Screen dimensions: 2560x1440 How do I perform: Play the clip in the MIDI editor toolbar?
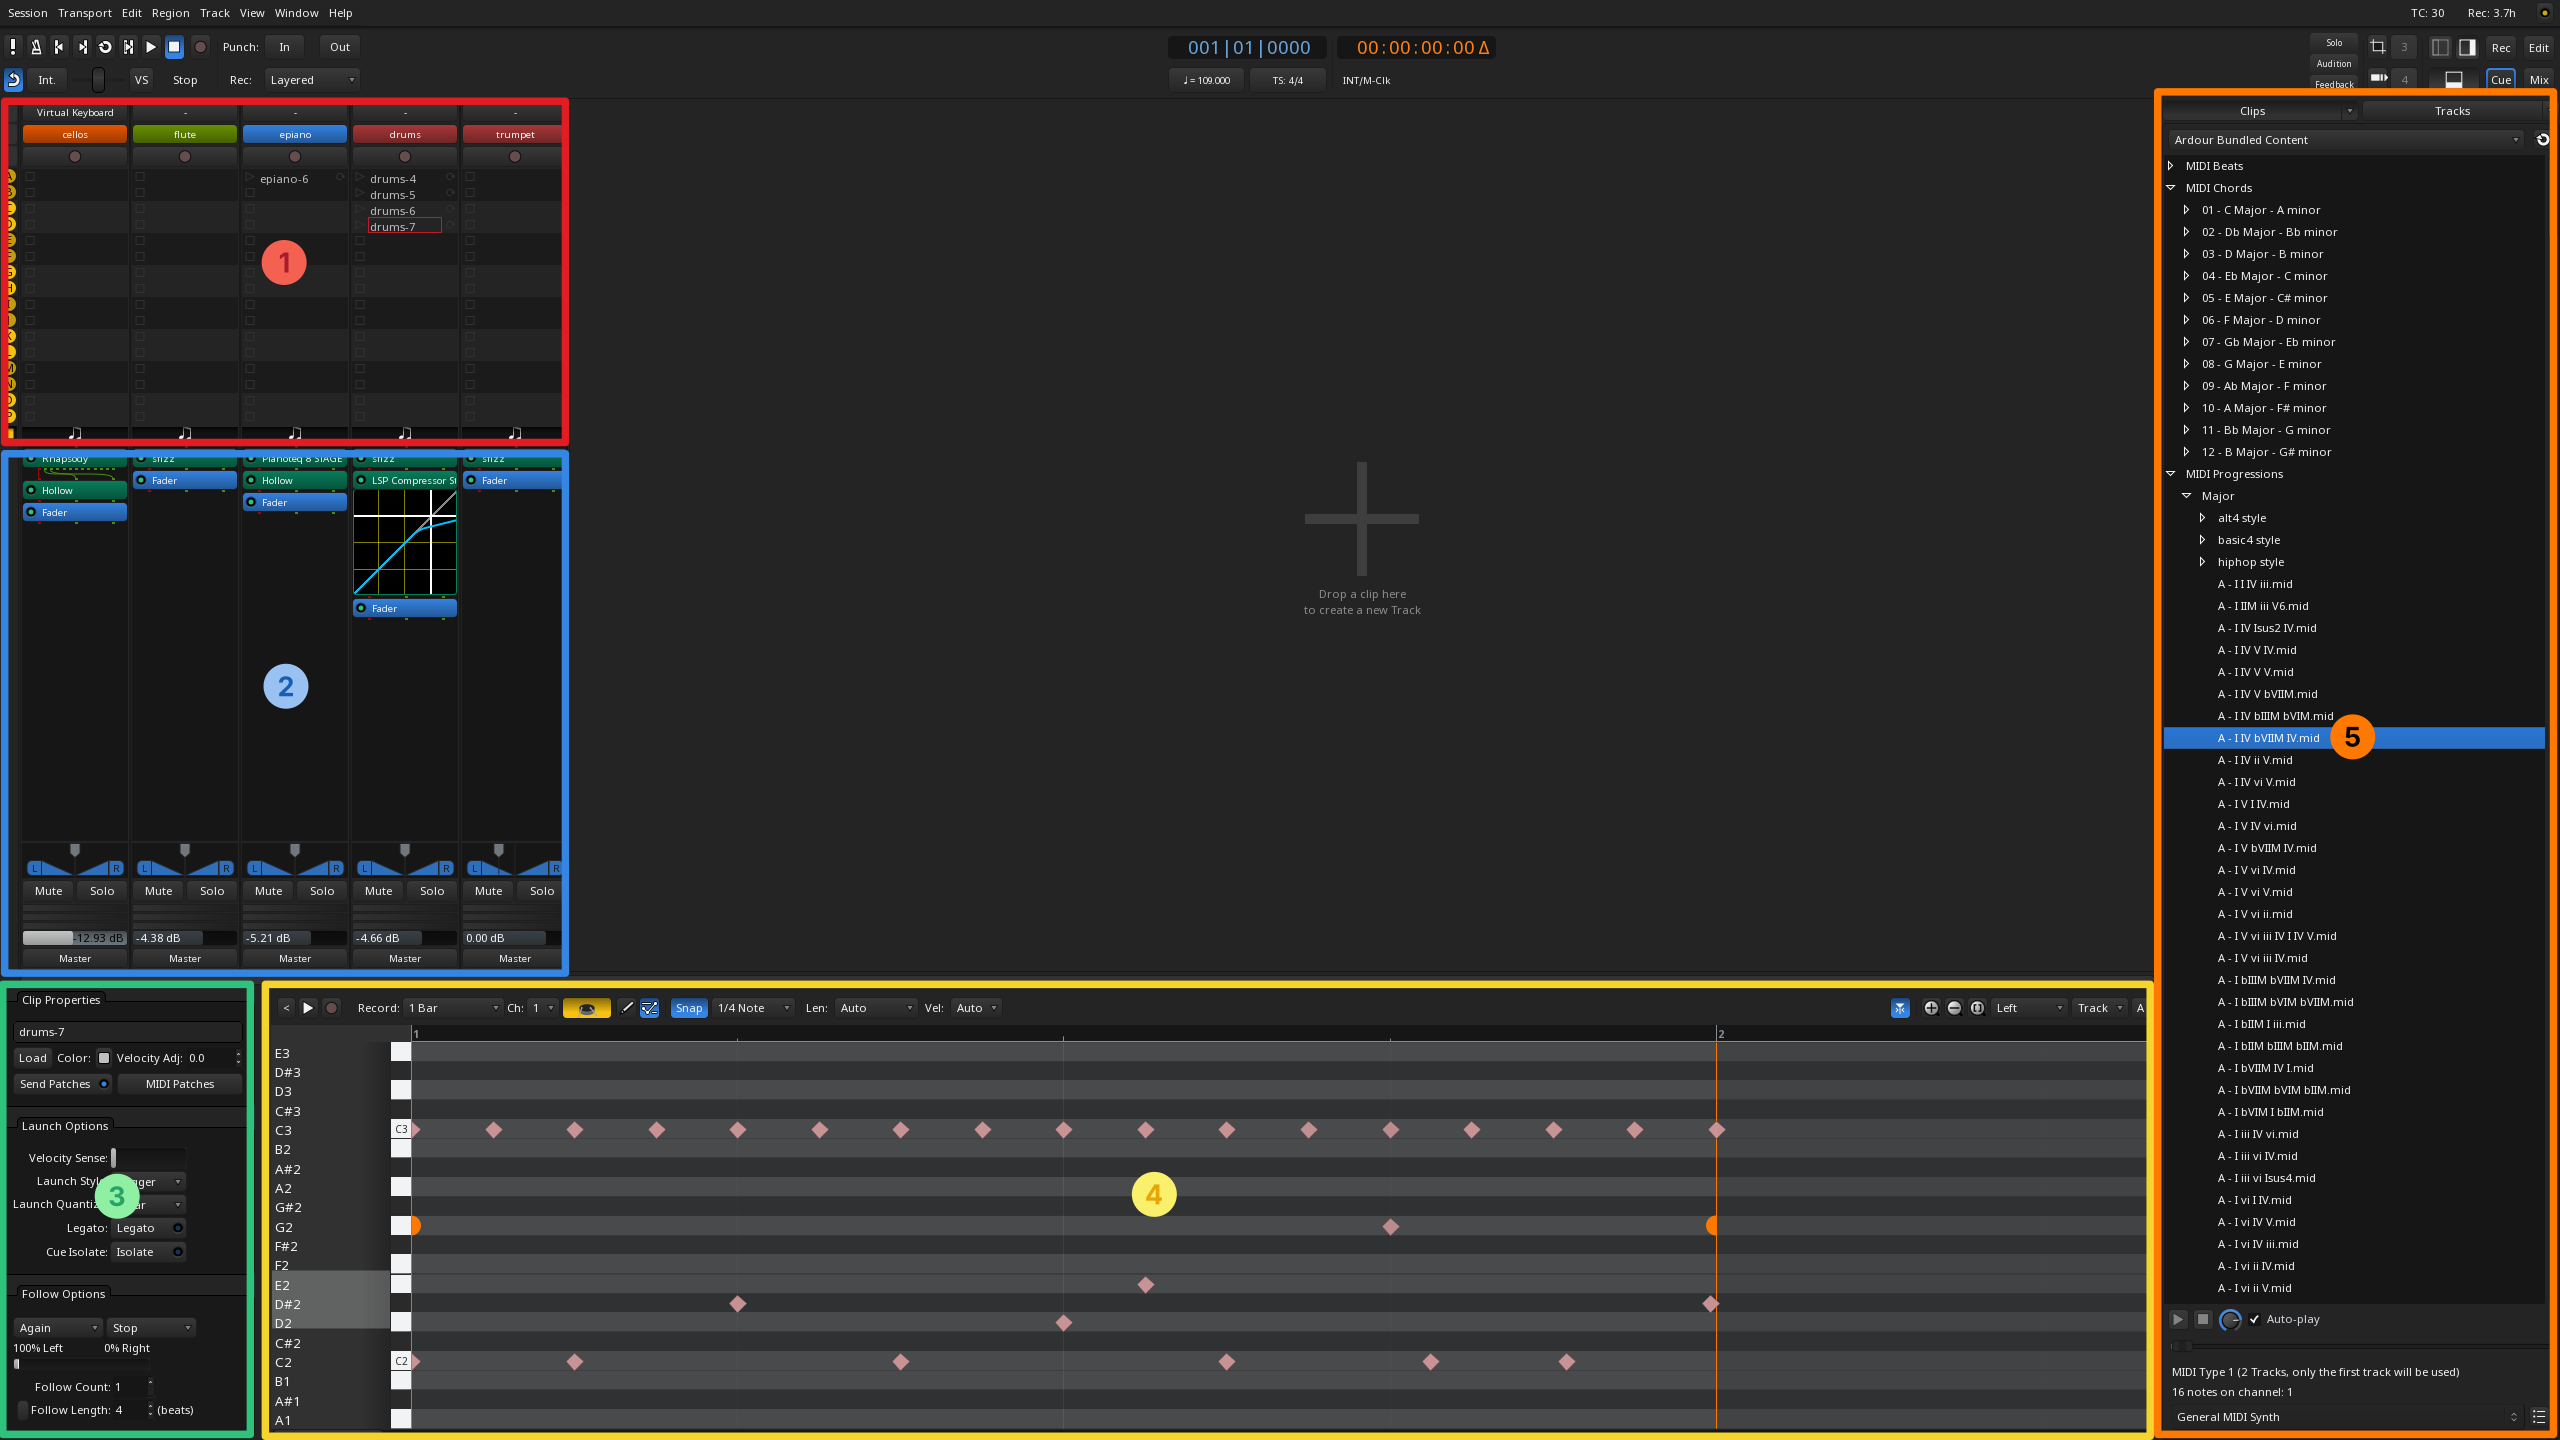pyautogui.click(x=308, y=1008)
